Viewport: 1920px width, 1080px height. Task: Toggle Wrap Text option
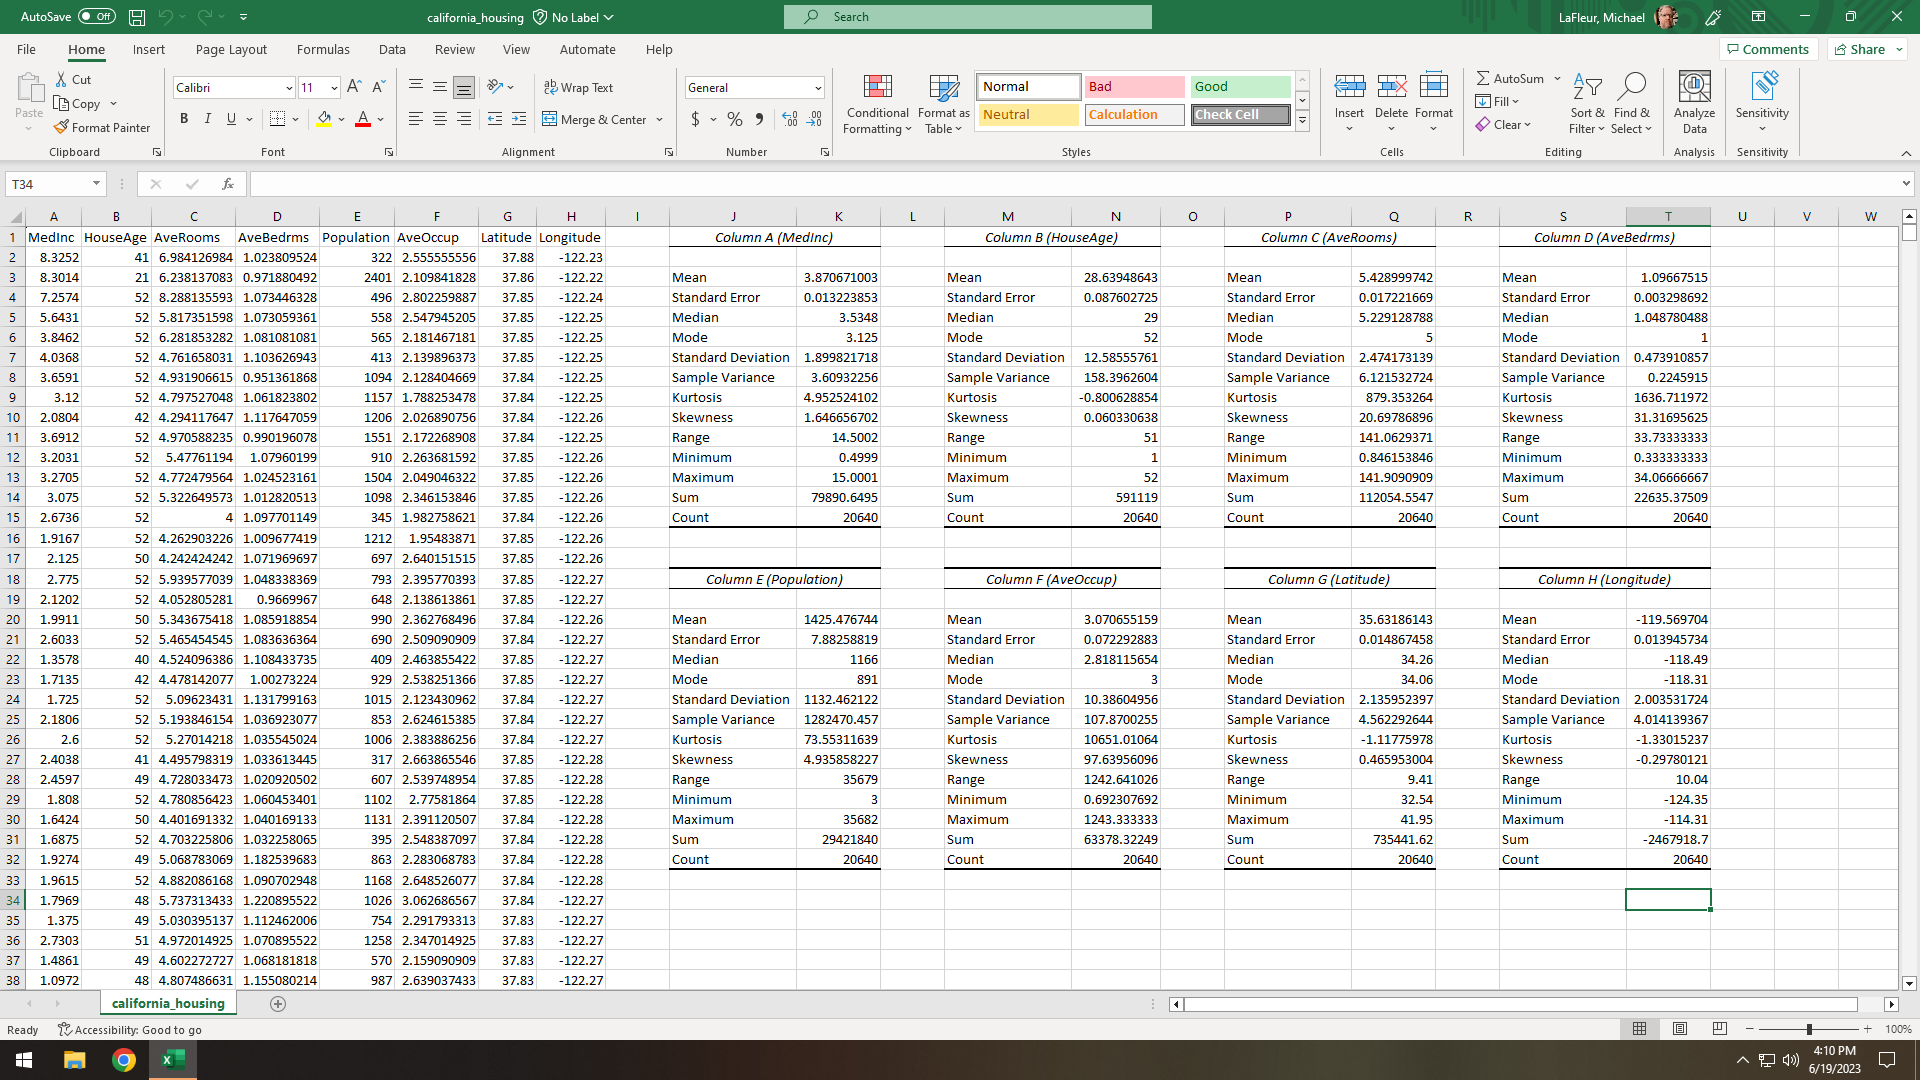[579, 87]
